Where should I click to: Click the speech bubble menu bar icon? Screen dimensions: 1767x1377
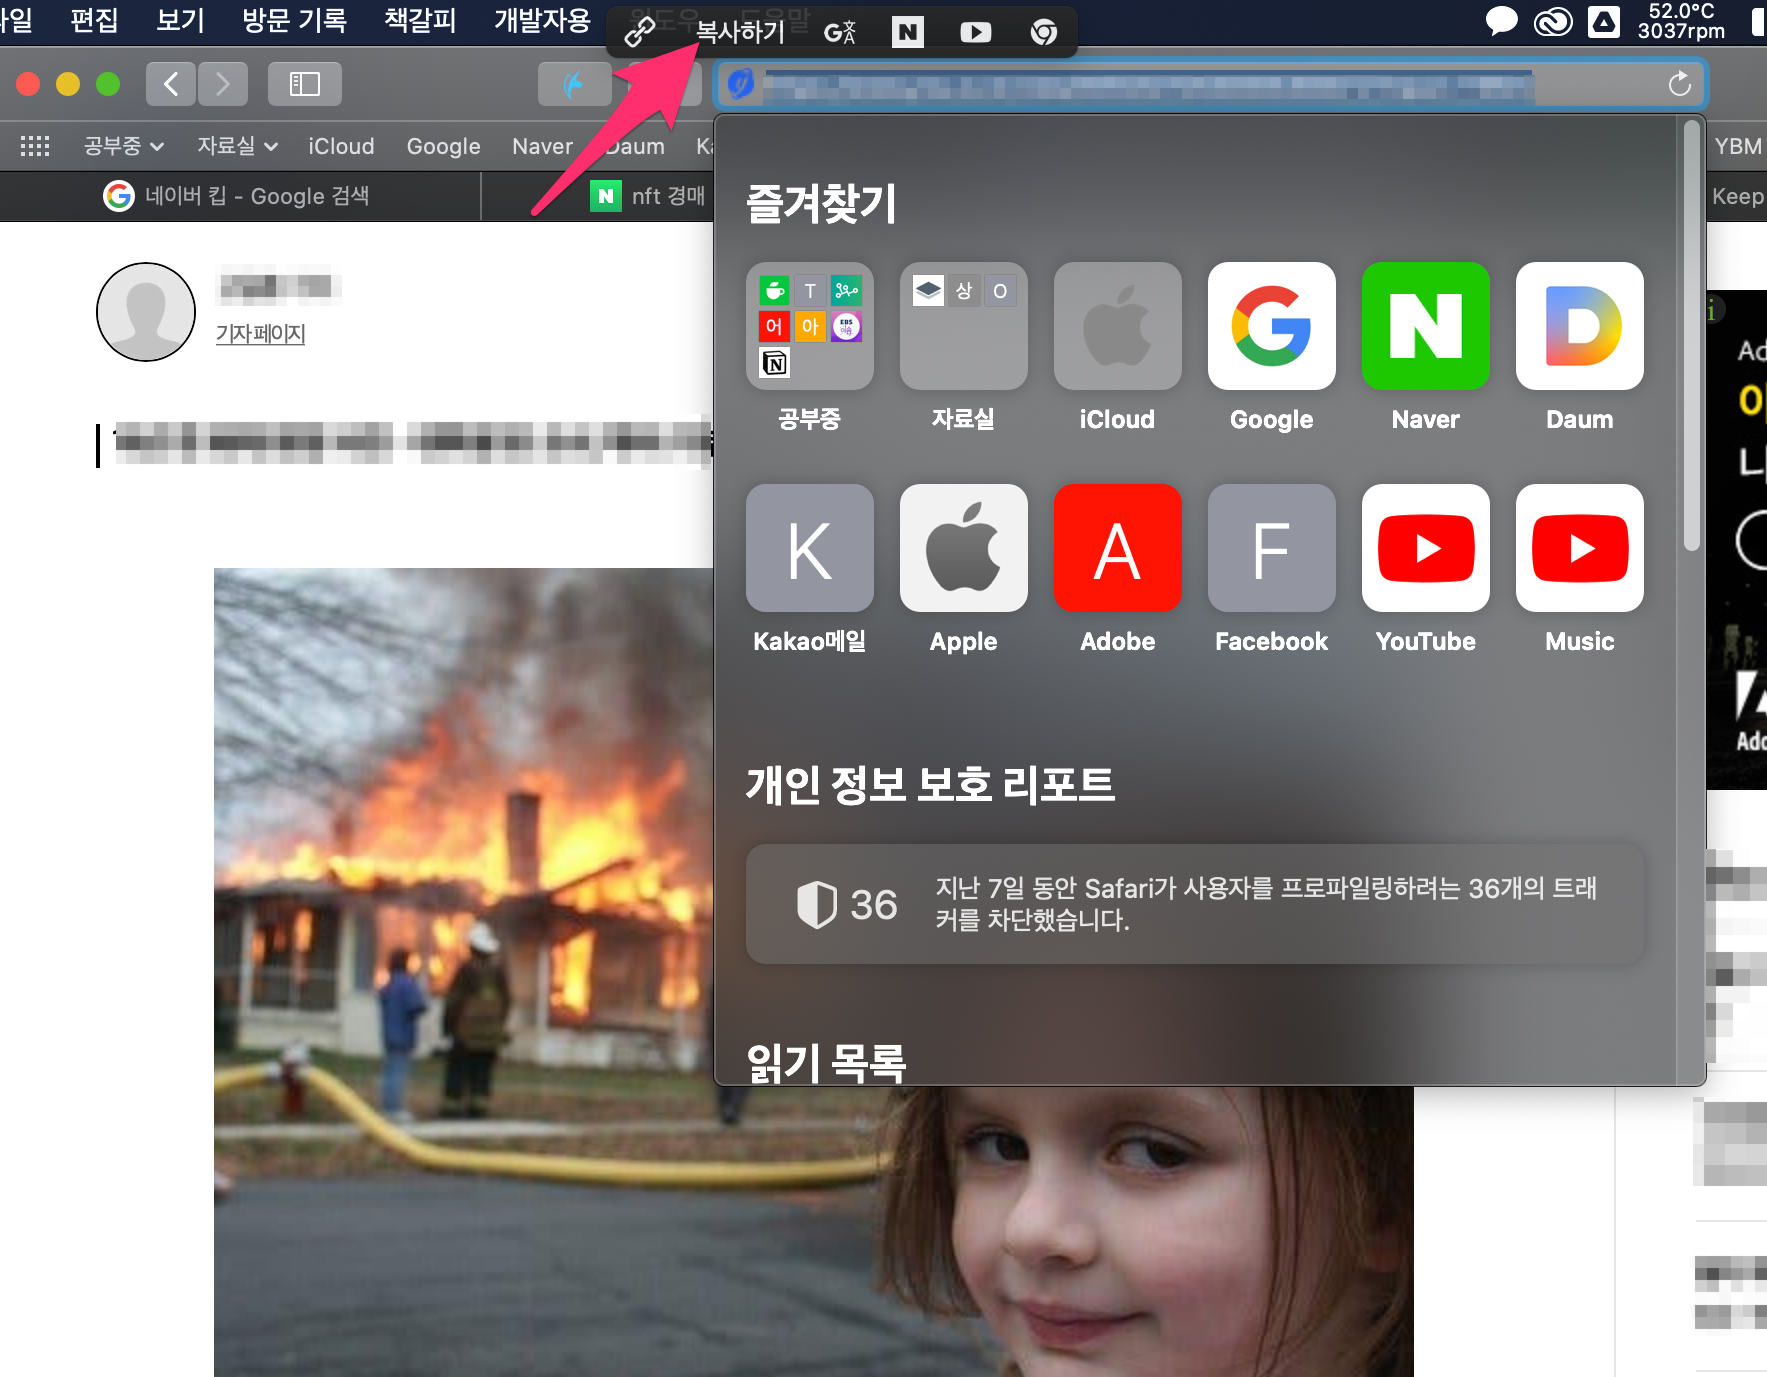(x=1501, y=21)
